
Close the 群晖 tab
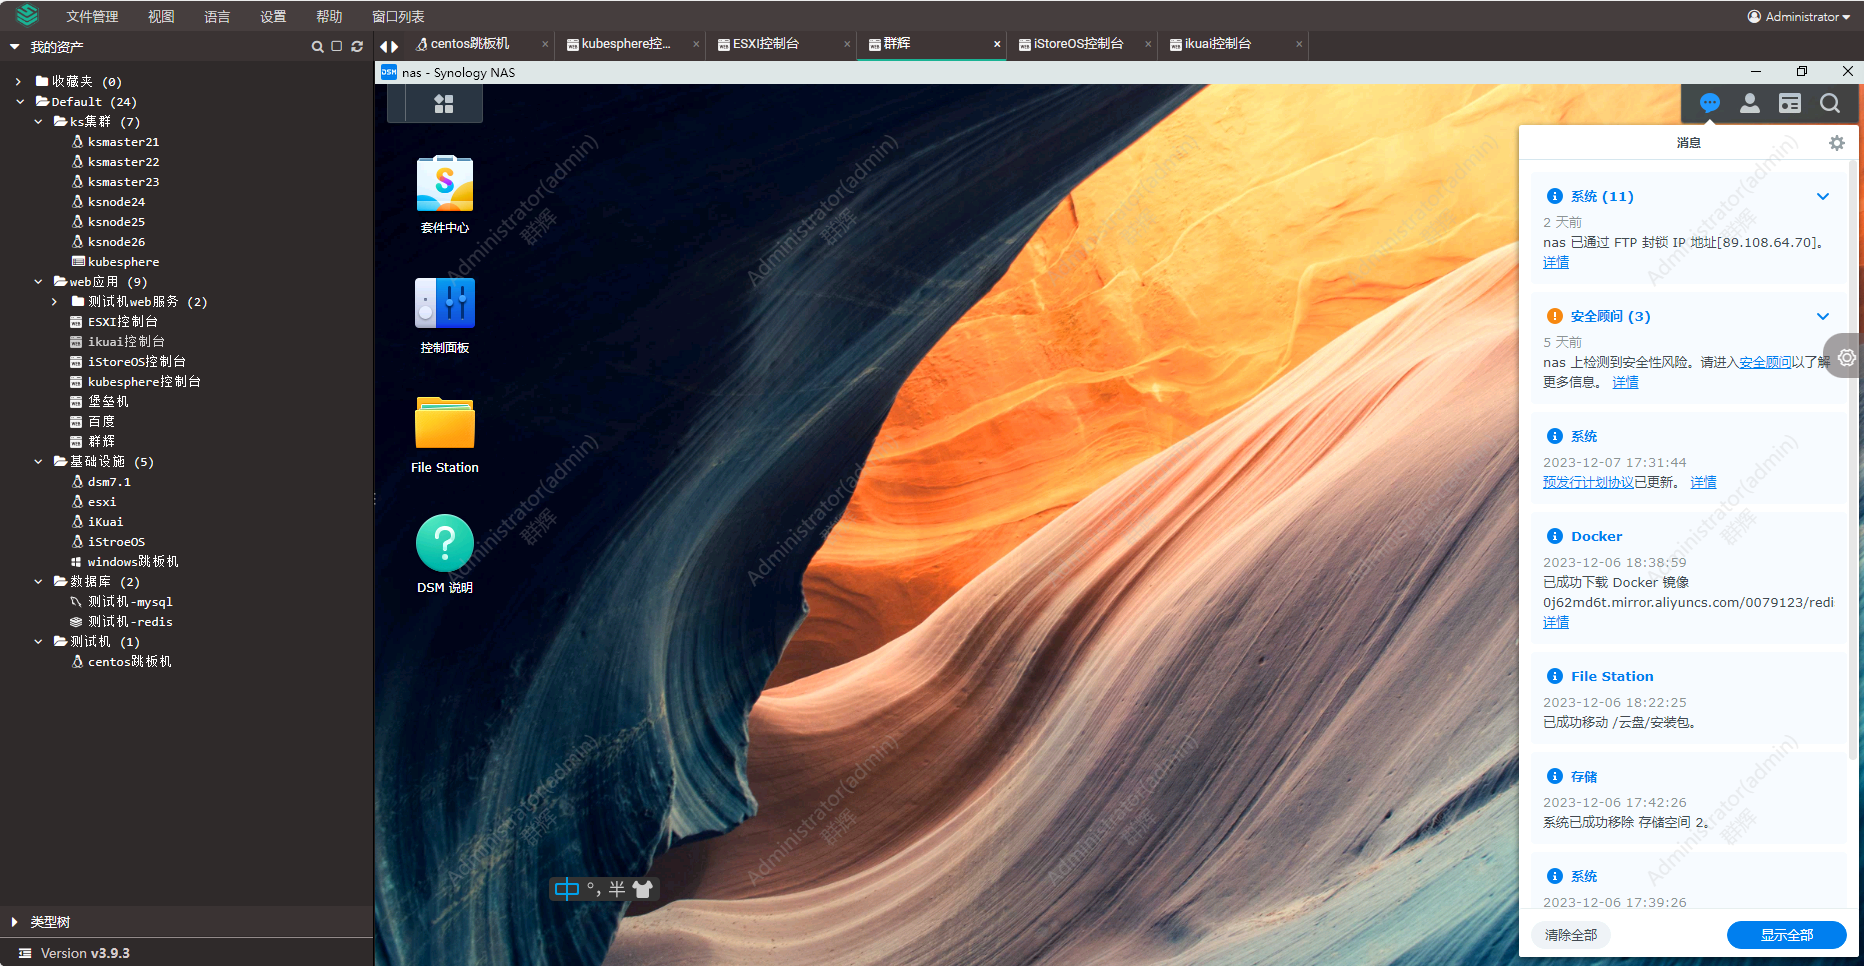pyautogui.click(x=997, y=44)
